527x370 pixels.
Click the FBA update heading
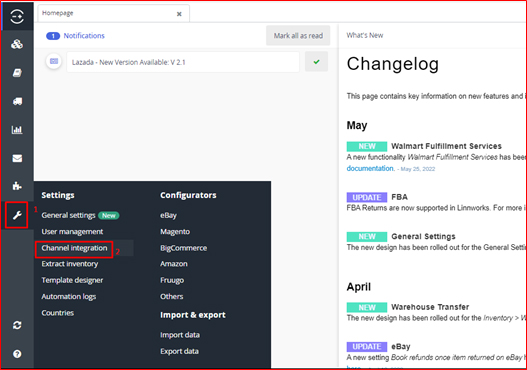click(x=399, y=197)
